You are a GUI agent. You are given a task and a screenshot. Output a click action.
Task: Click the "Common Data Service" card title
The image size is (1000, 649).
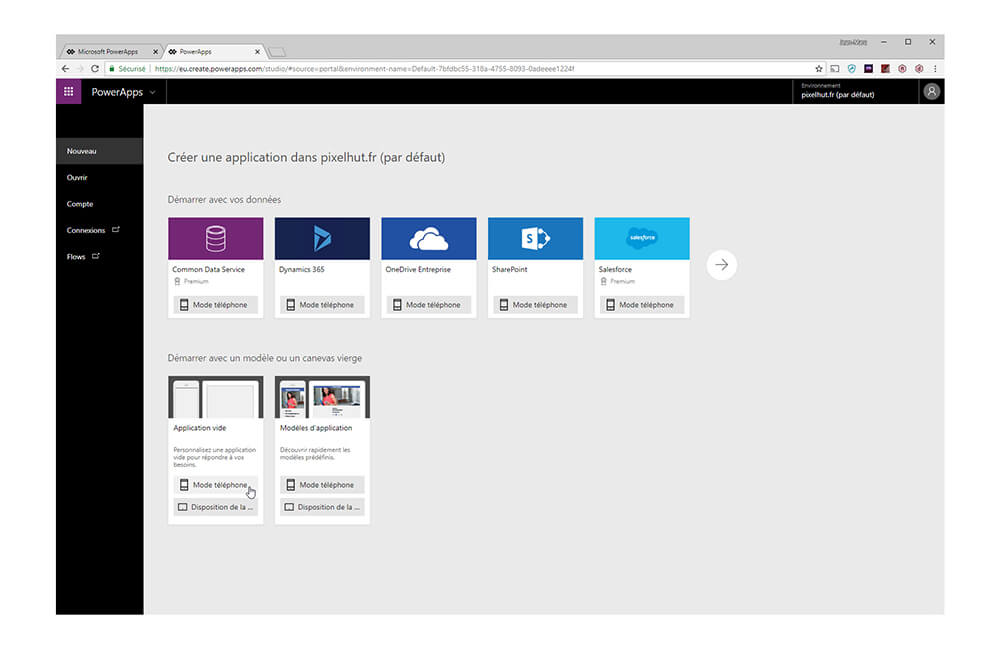pos(209,270)
